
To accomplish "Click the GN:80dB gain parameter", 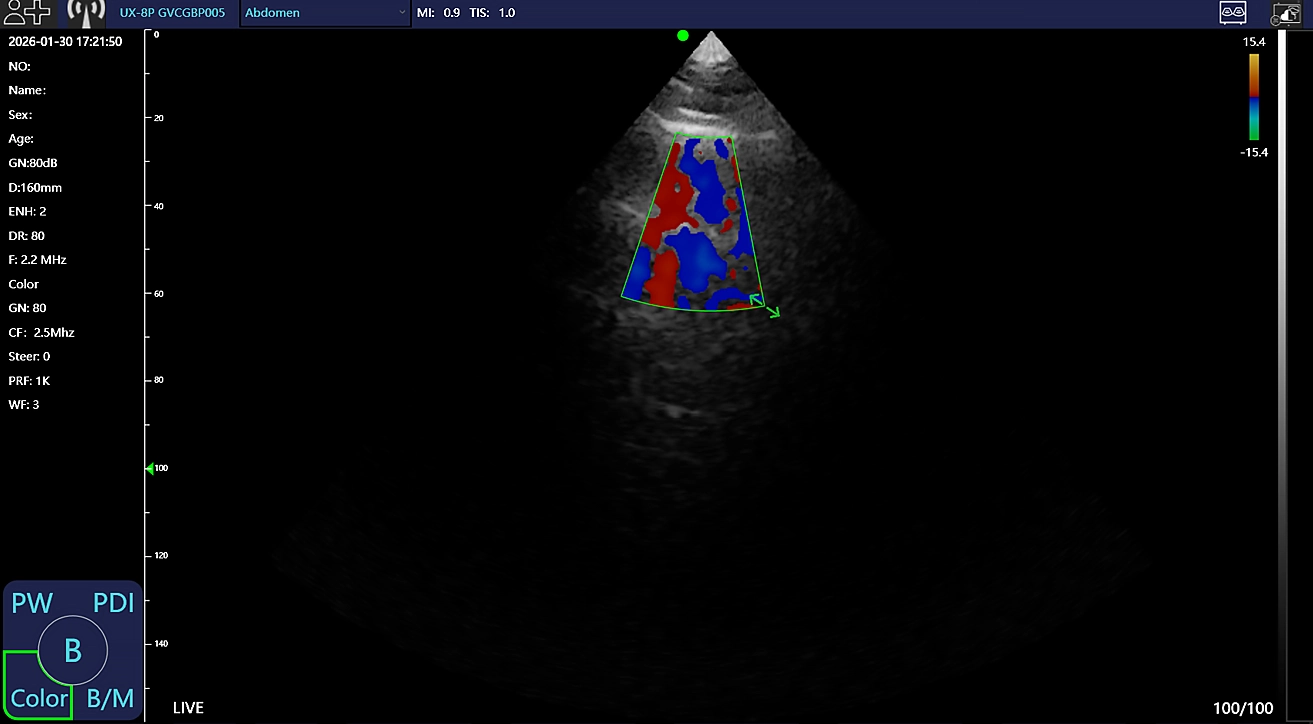I will tap(34, 163).
